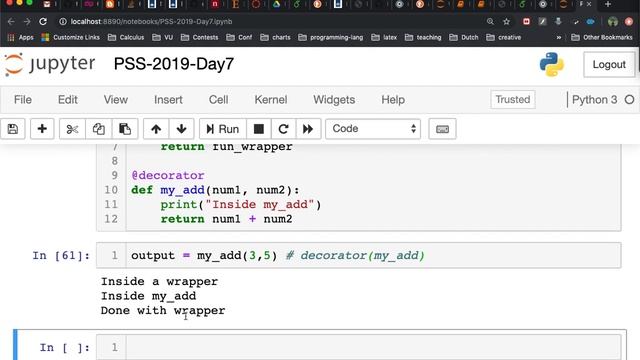The width and height of the screenshot is (640, 360).
Task: Click the Logout button
Action: (609, 64)
